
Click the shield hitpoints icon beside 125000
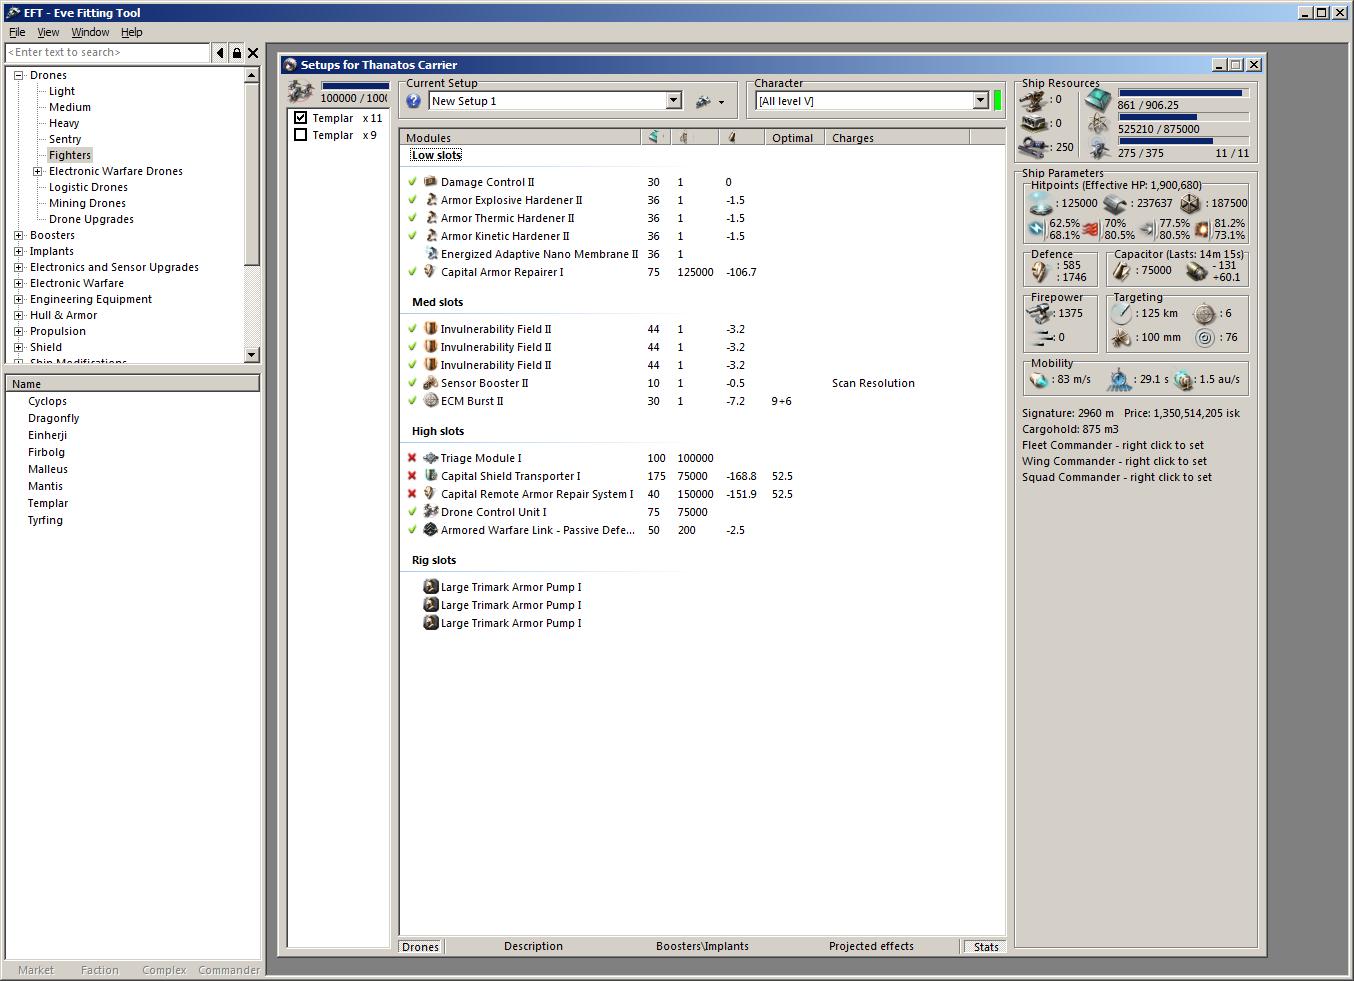coord(1041,203)
